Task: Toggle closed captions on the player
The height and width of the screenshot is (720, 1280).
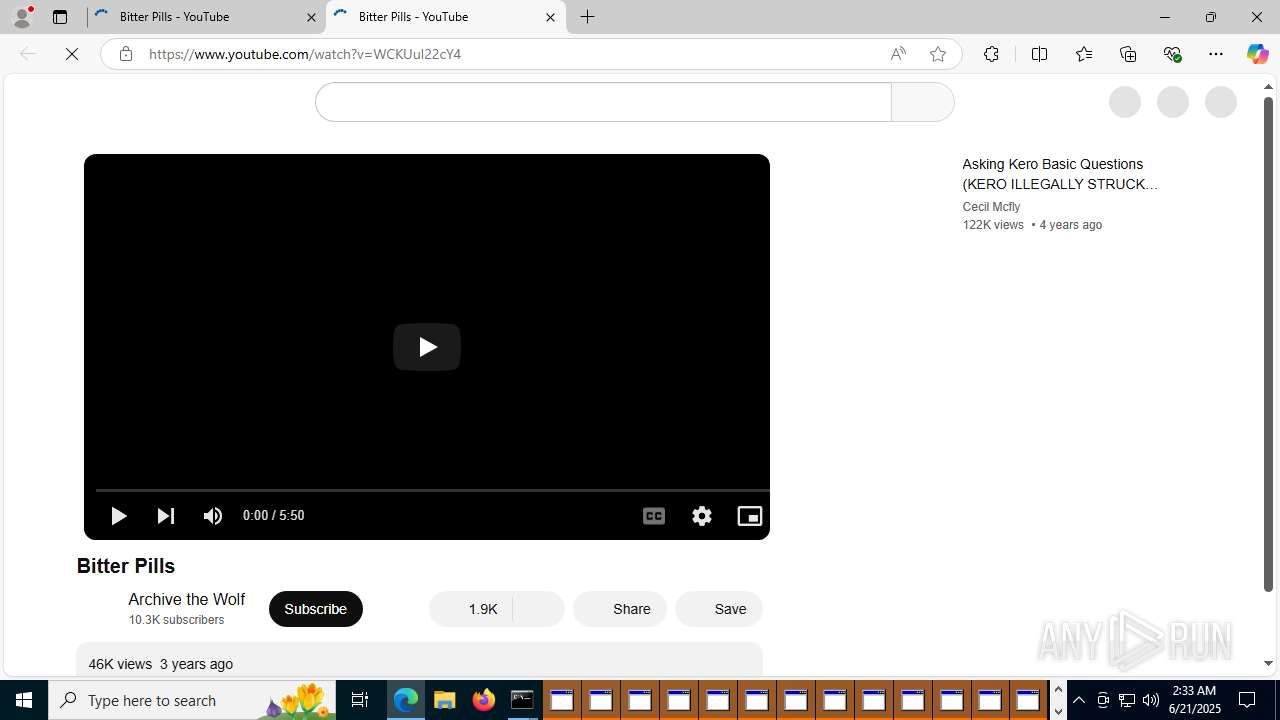Action: pos(654,516)
